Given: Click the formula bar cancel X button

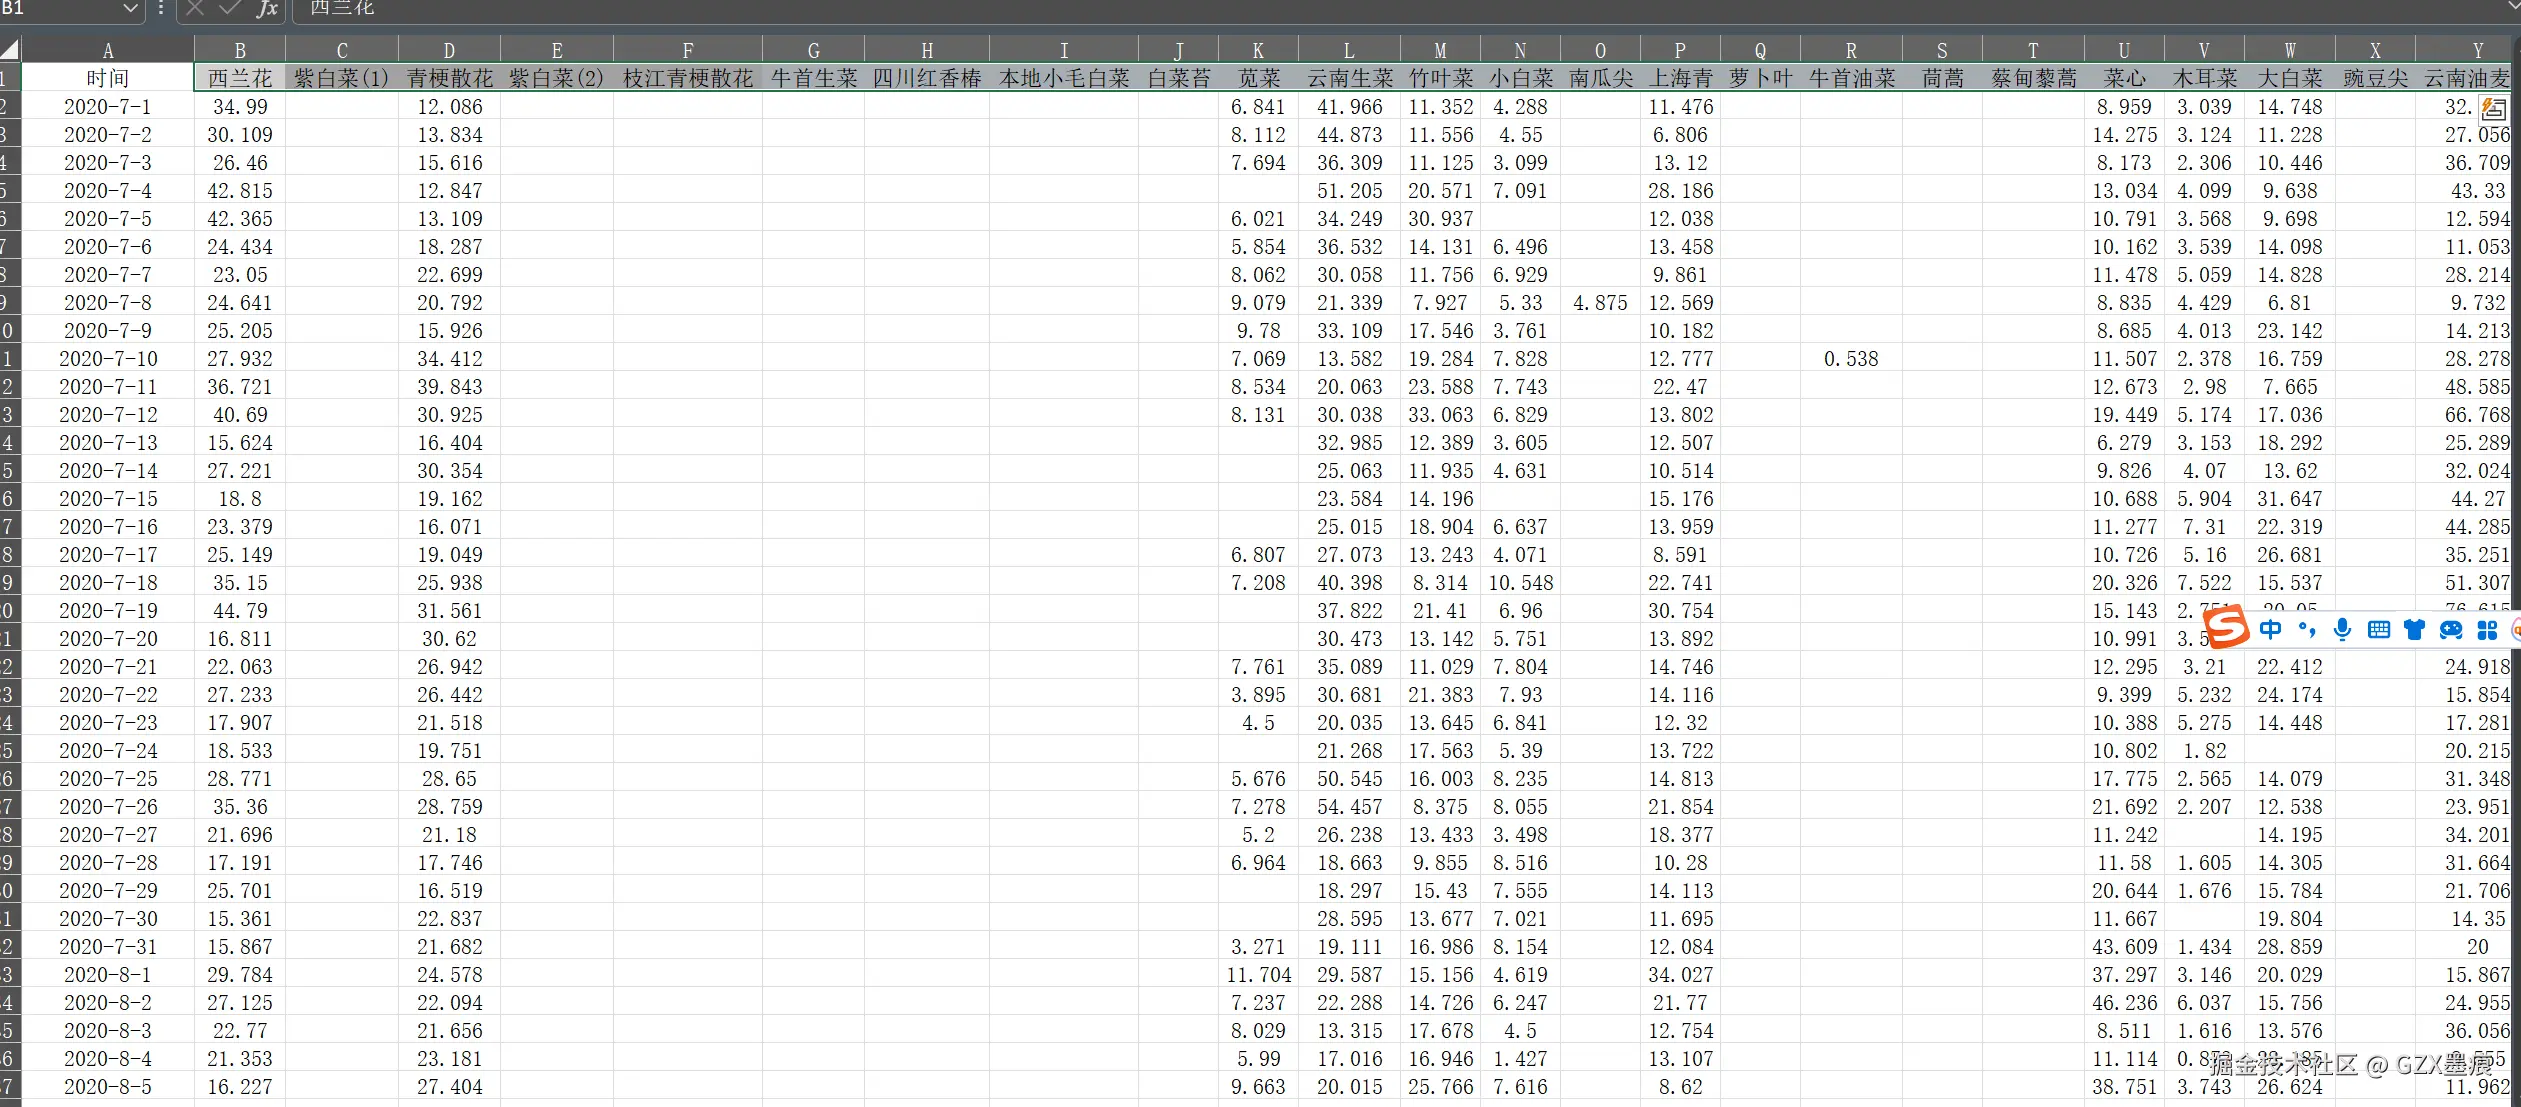Looking at the screenshot, I should (x=195, y=9).
